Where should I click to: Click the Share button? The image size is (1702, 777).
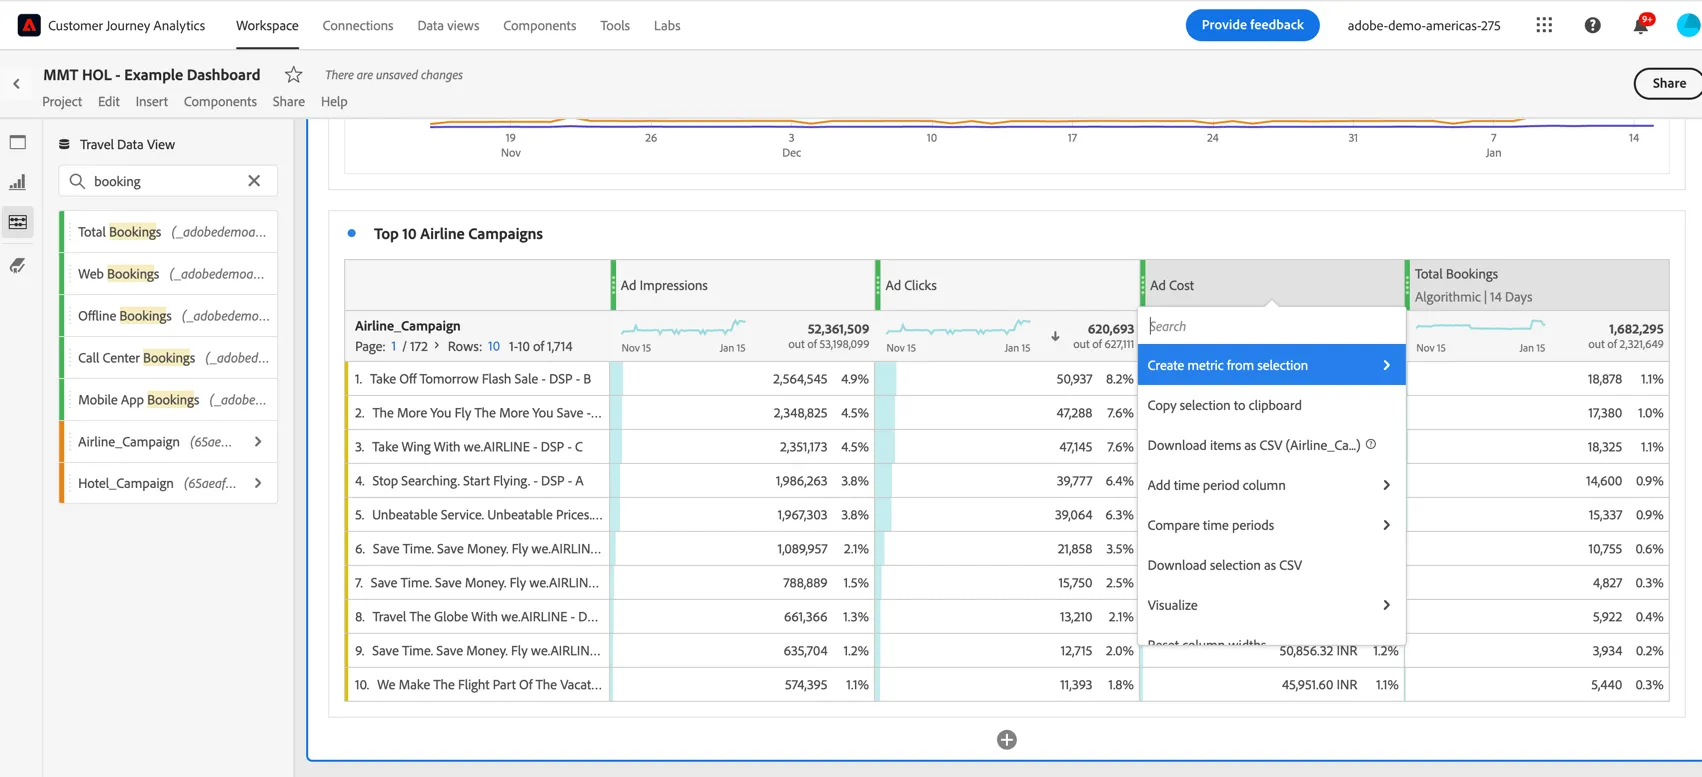1668,83
